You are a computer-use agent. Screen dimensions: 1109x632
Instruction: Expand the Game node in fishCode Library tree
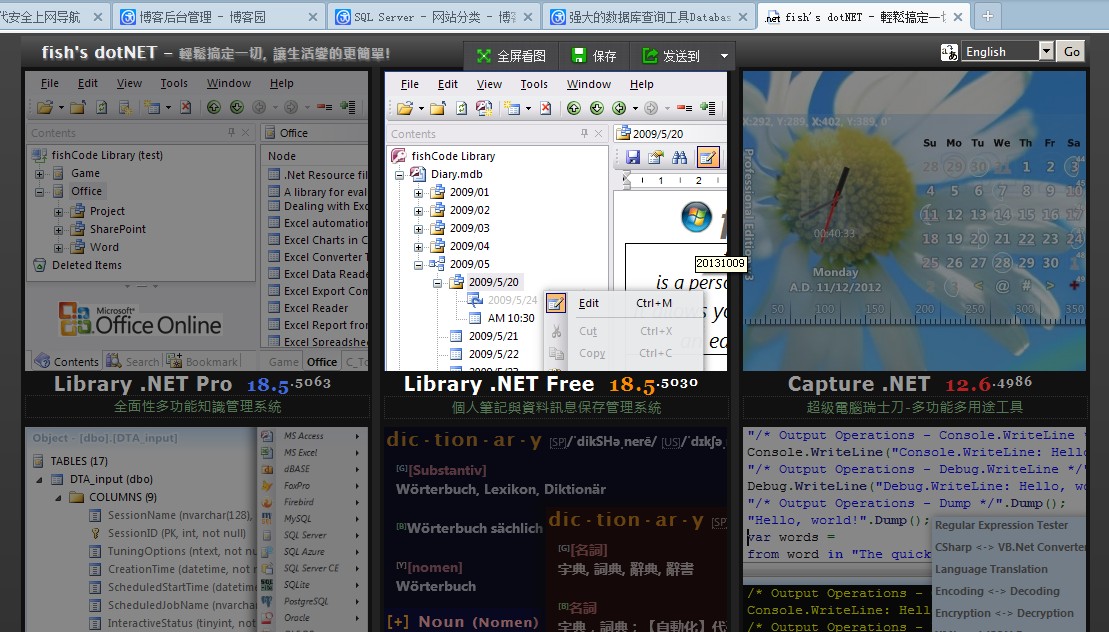pos(41,173)
